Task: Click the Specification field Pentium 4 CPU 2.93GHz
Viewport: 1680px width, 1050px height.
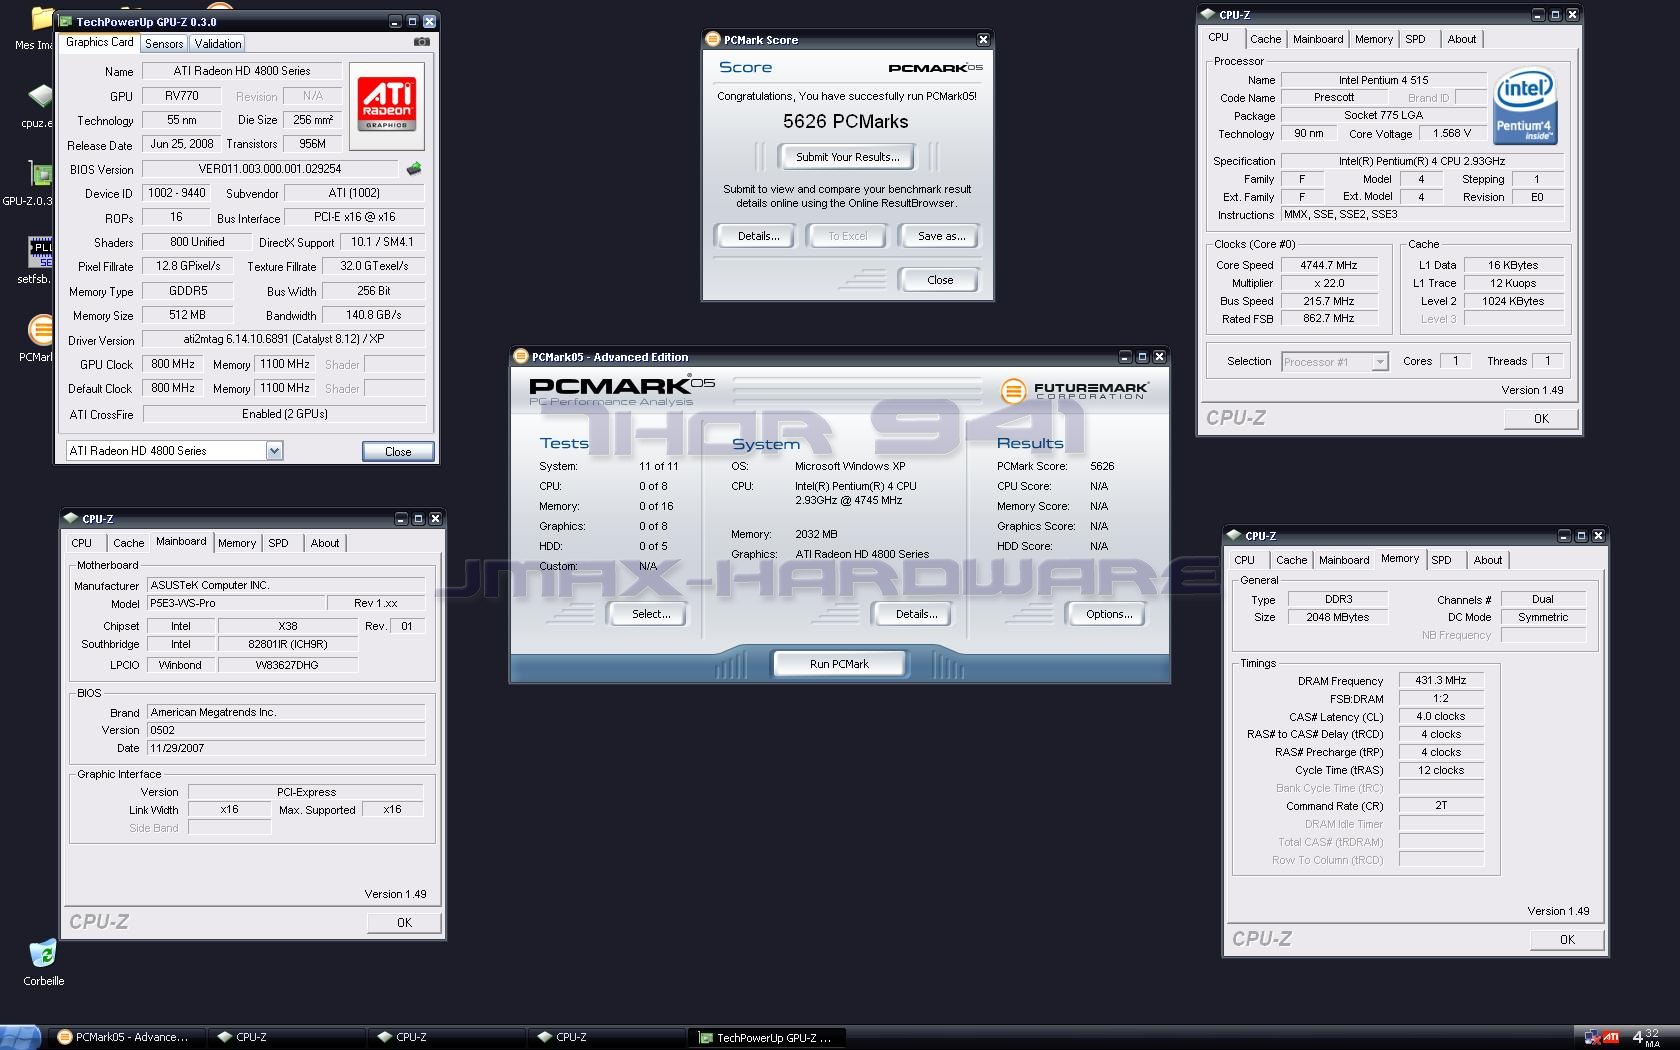Action: [x=1421, y=161]
